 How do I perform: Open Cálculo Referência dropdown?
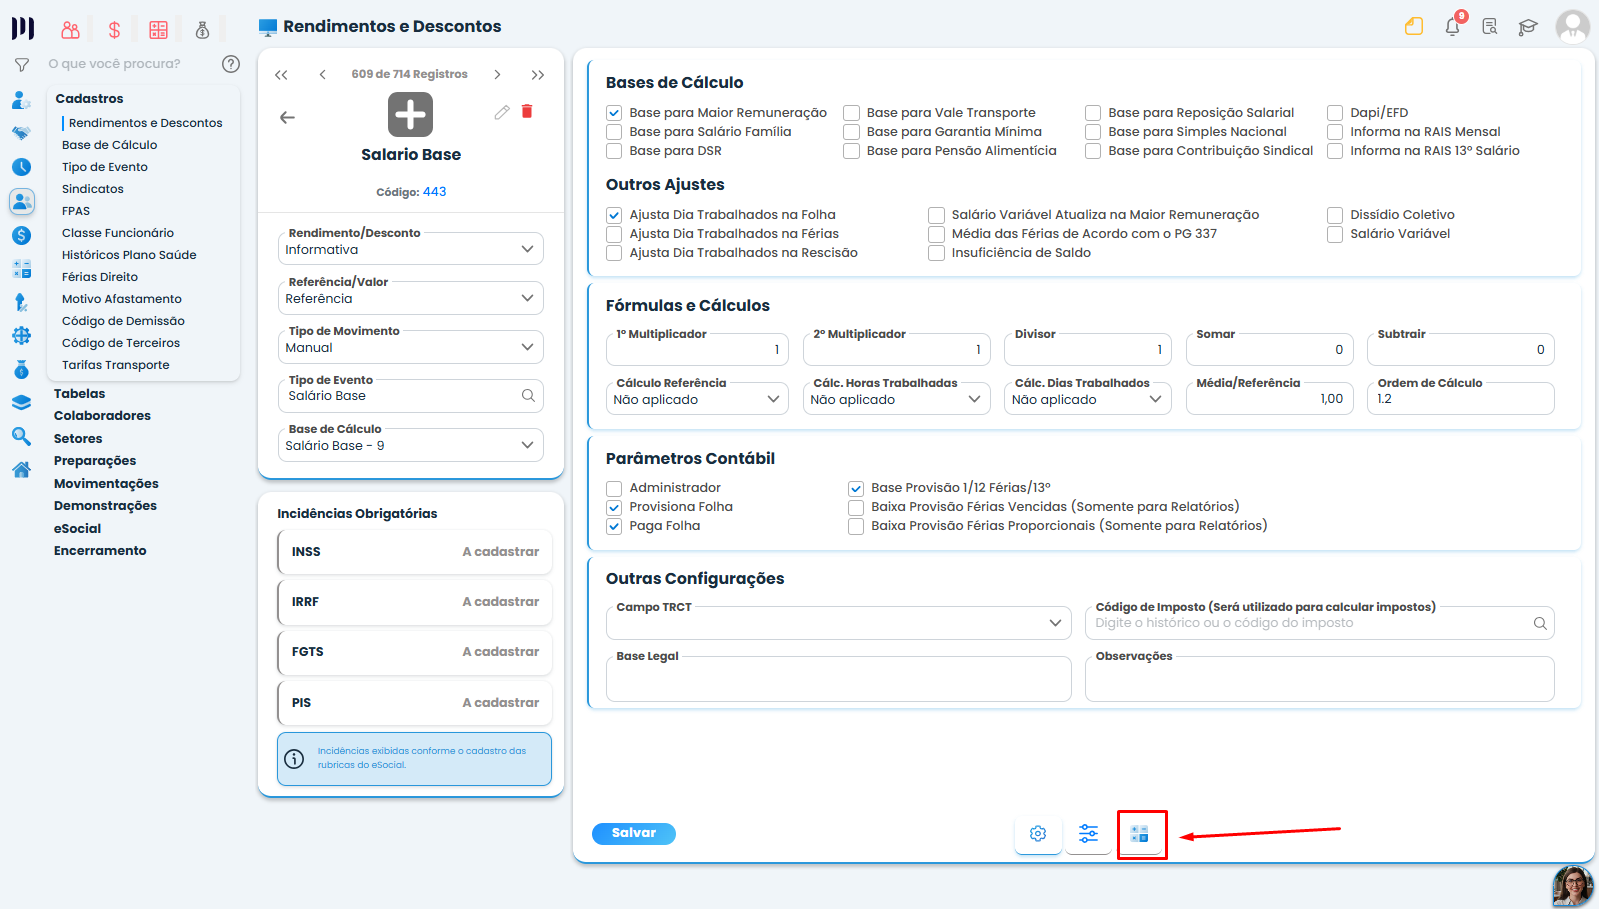[697, 399]
